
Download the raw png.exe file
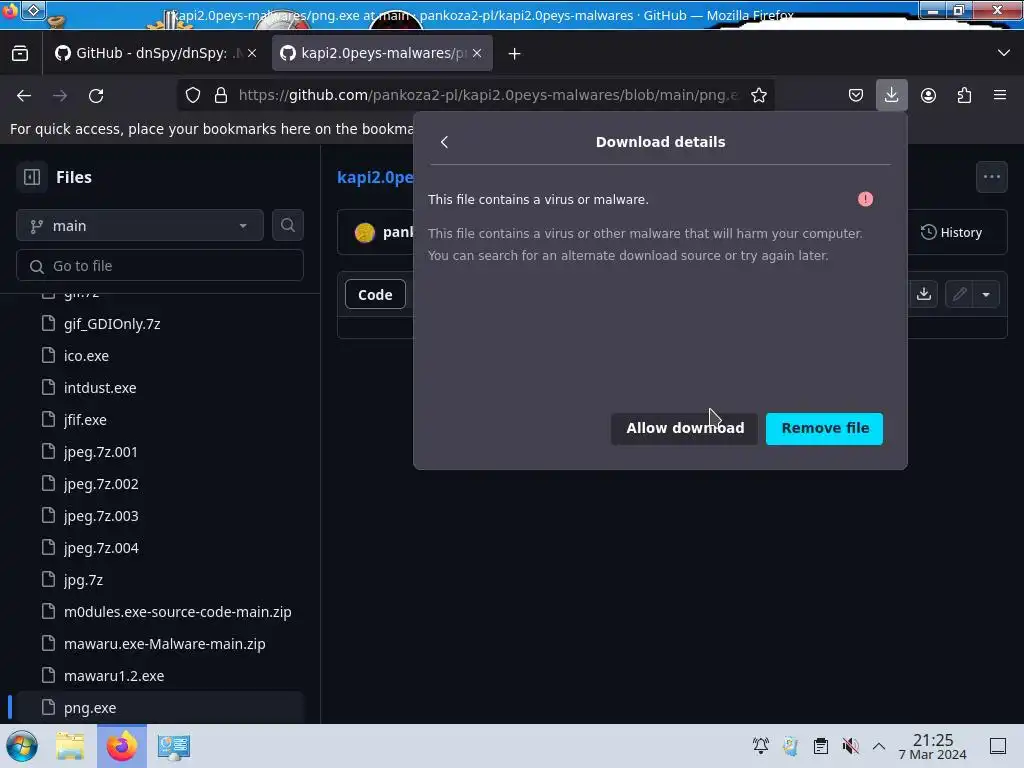(x=924, y=294)
